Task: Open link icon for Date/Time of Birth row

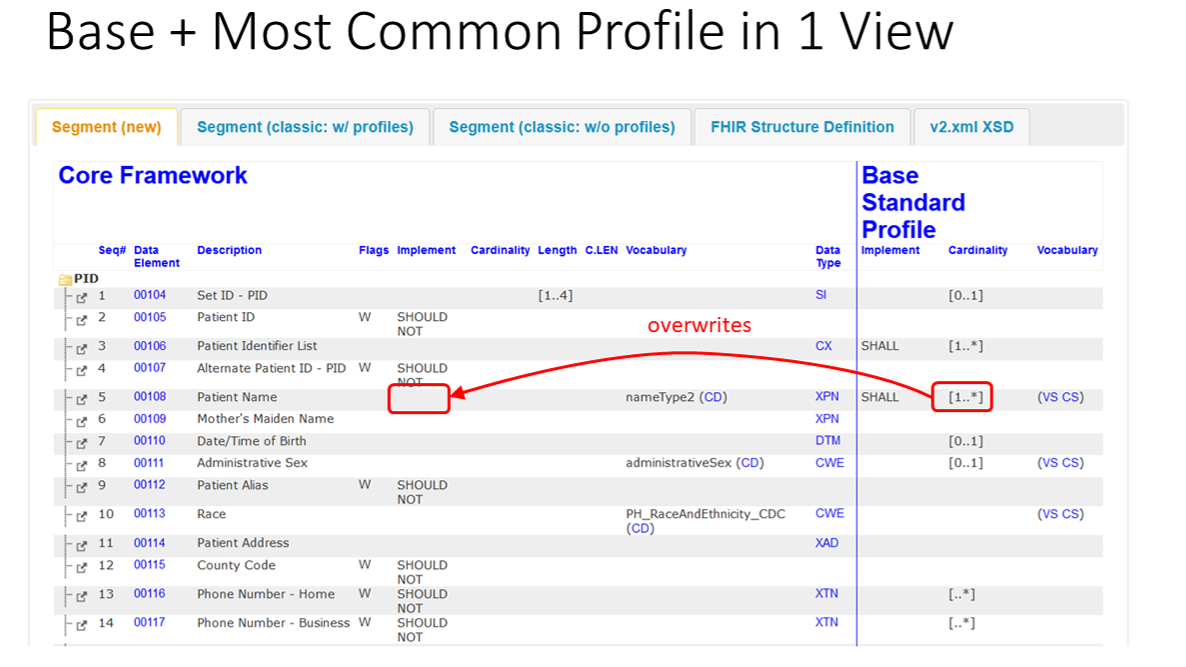Action: click(x=82, y=442)
